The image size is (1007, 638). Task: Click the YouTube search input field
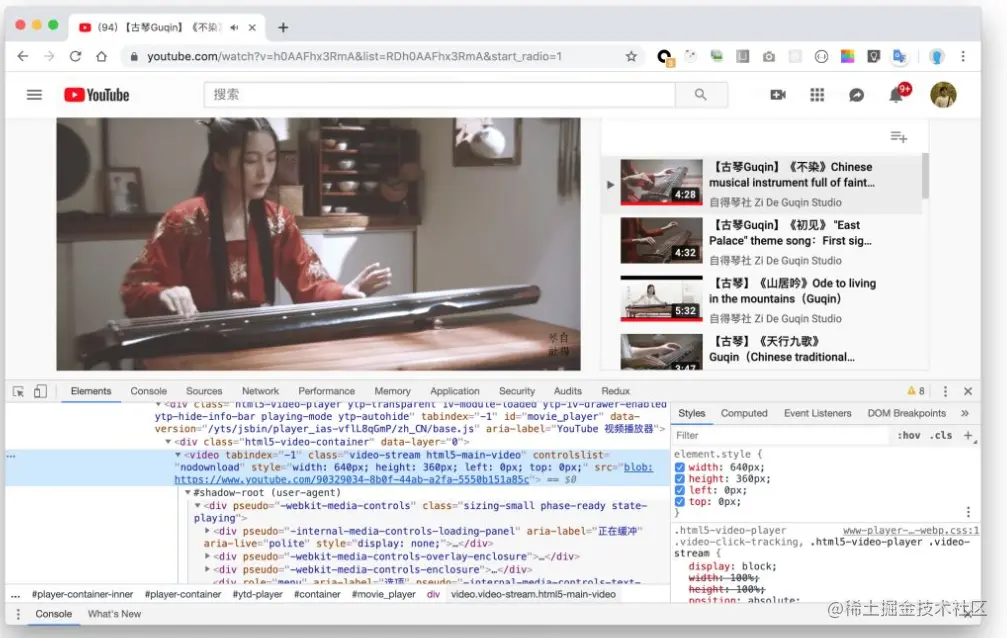point(439,95)
